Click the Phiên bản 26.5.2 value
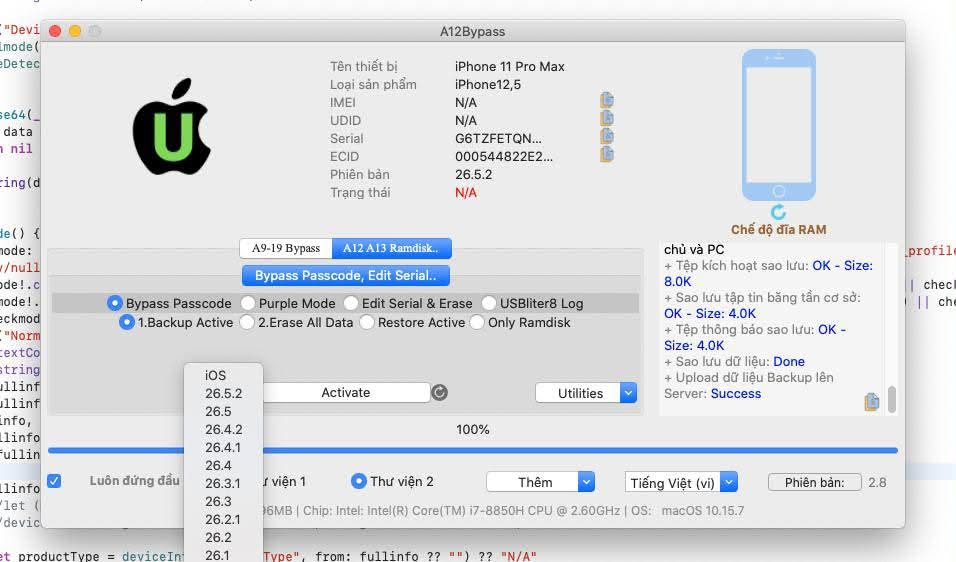The height and width of the screenshot is (562, 956). click(x=473, y=174)
